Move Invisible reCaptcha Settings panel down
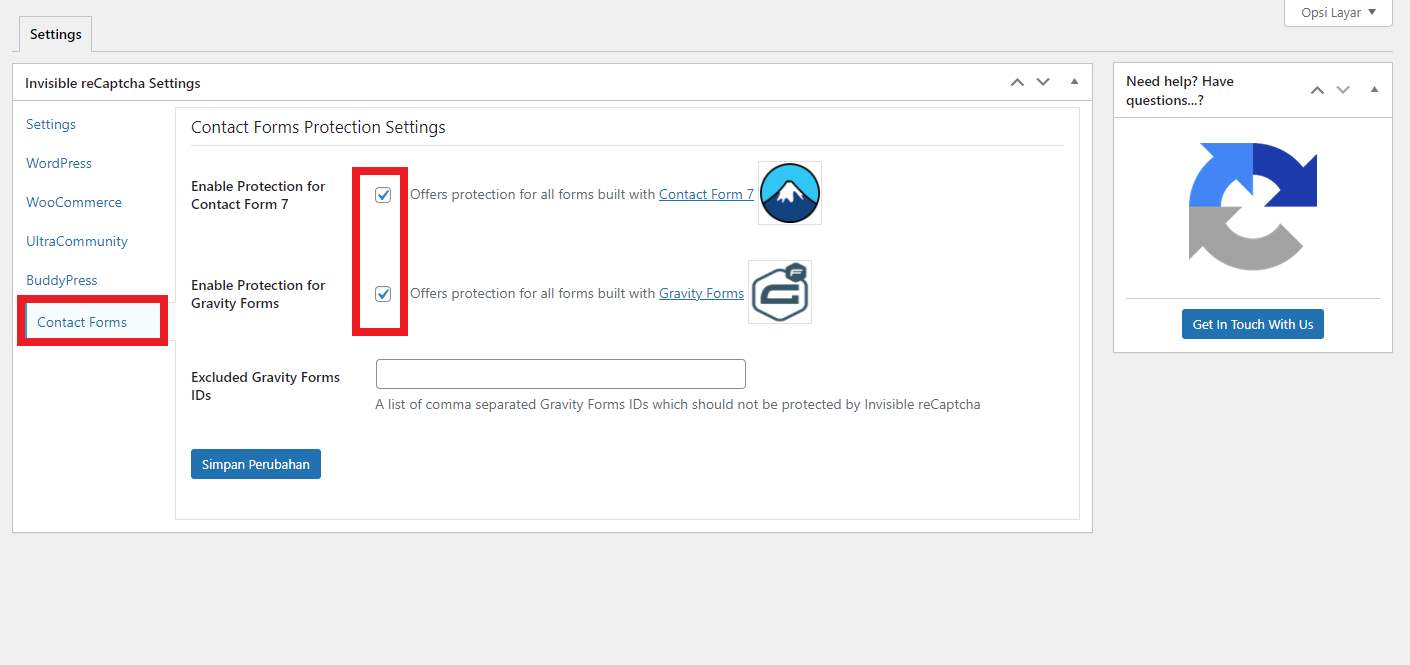The width and height of the screenshot is (1410, 665). point(1043,82)
